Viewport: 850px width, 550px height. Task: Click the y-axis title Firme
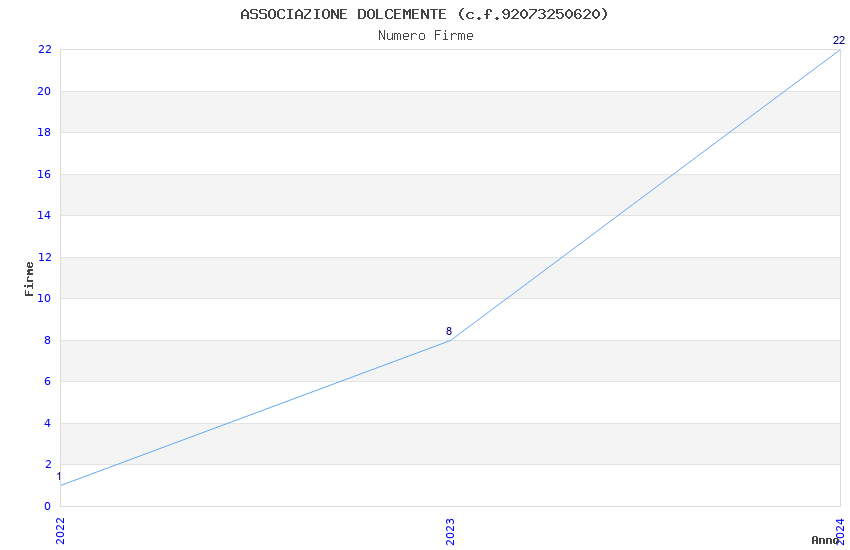(x=29, y=279)
